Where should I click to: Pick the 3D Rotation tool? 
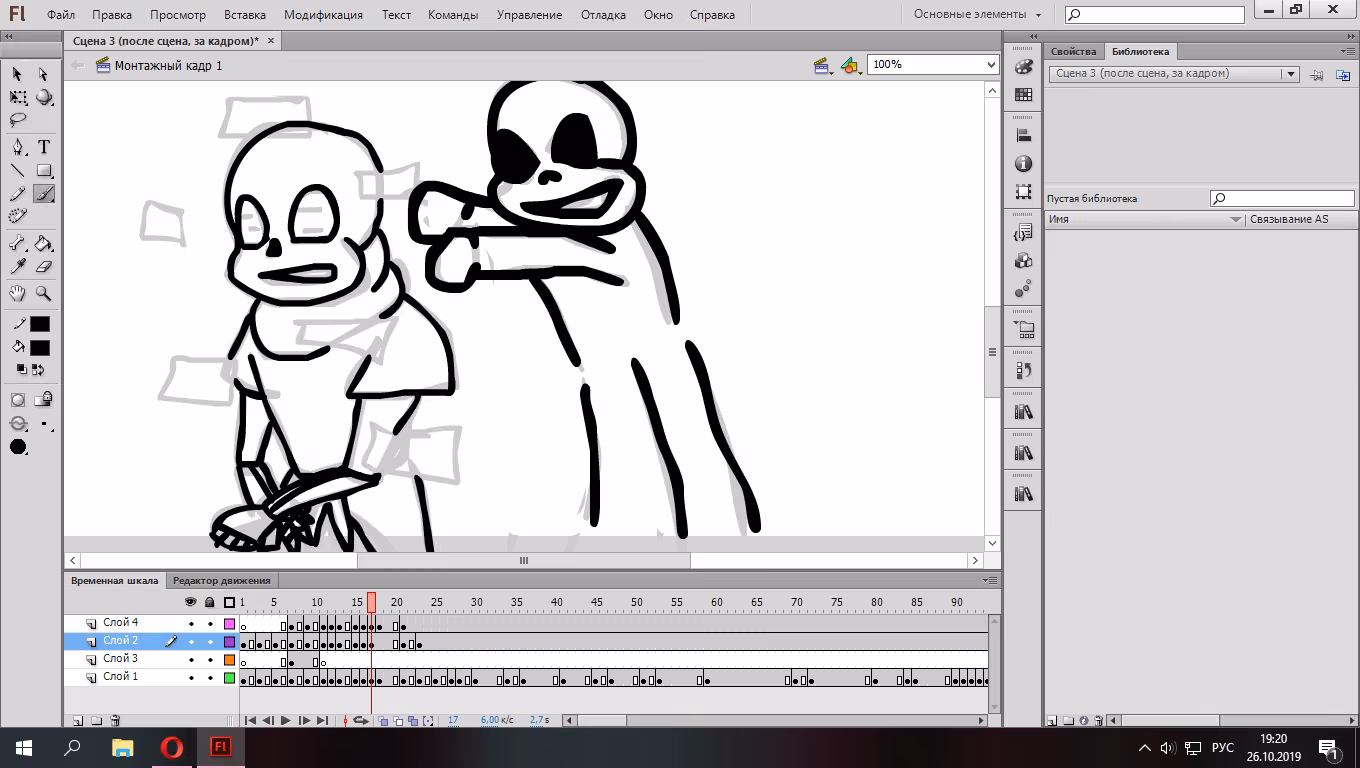43,97
